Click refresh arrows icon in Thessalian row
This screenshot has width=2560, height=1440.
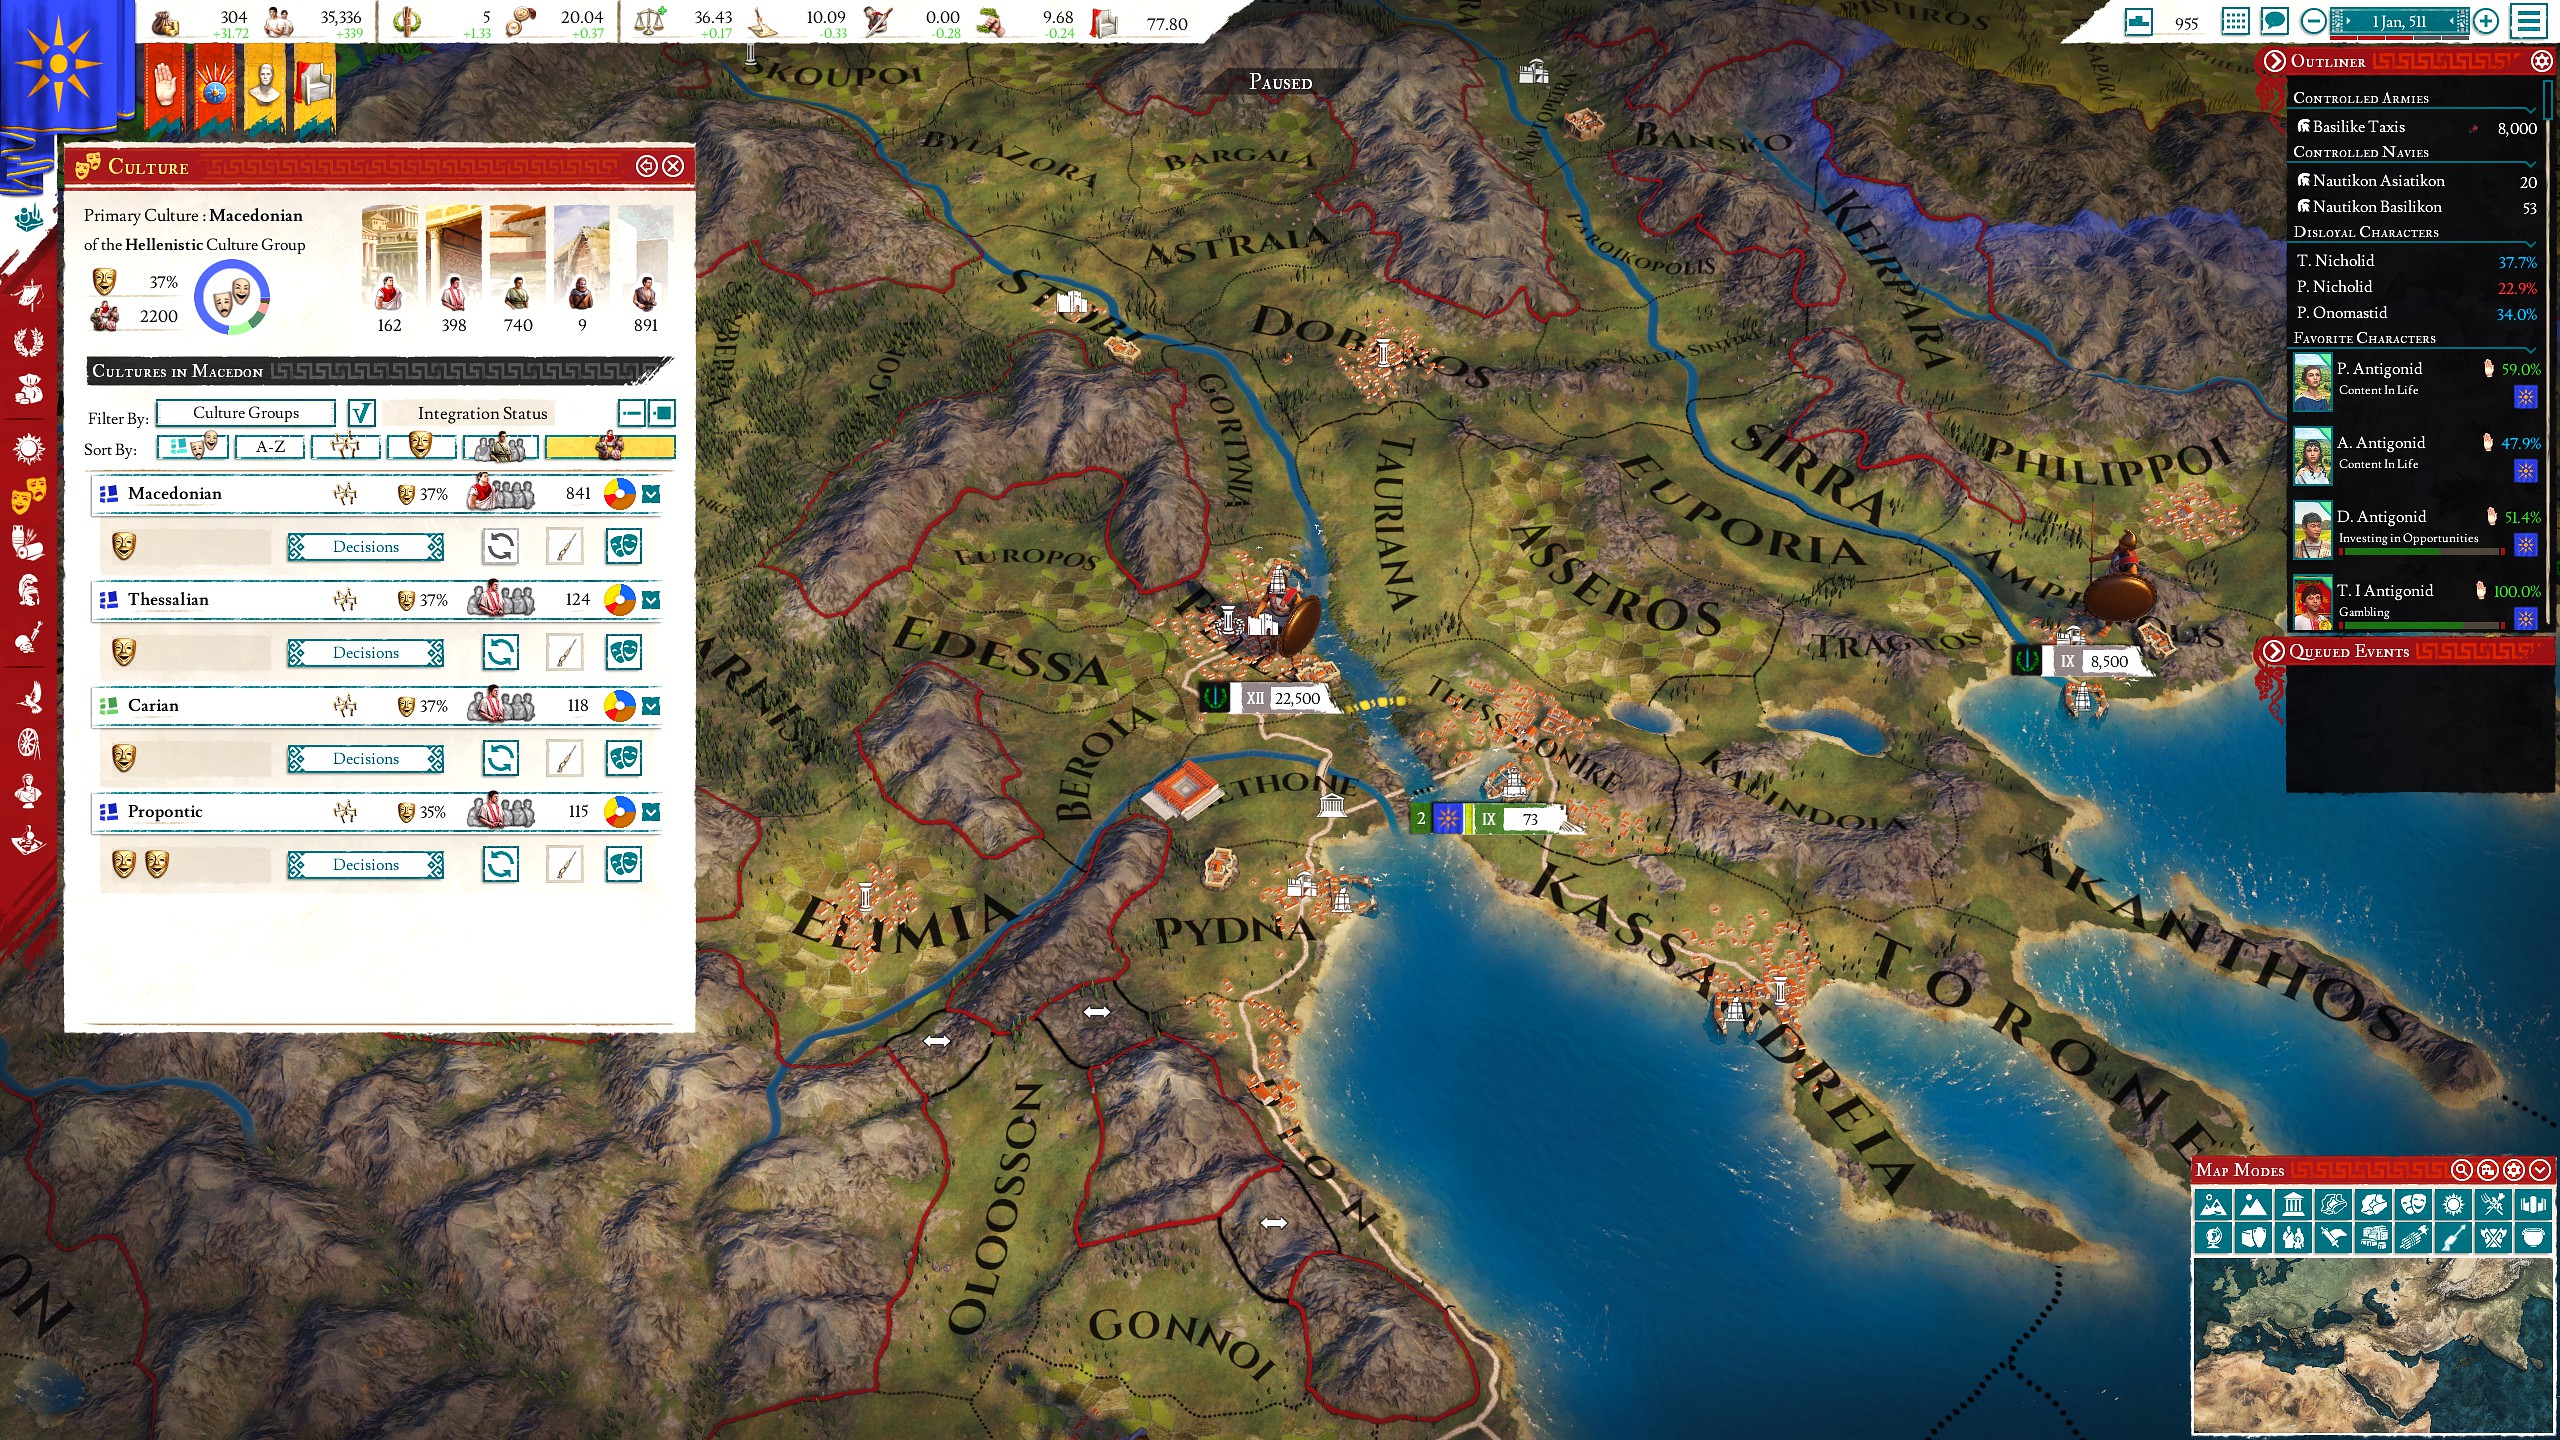click(x=500, y=652)
